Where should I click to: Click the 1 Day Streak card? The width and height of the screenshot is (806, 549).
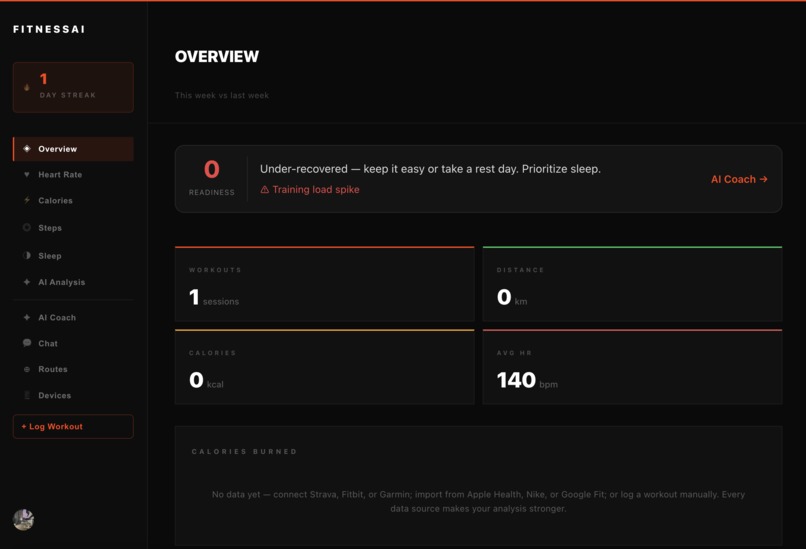pos(73,87)
